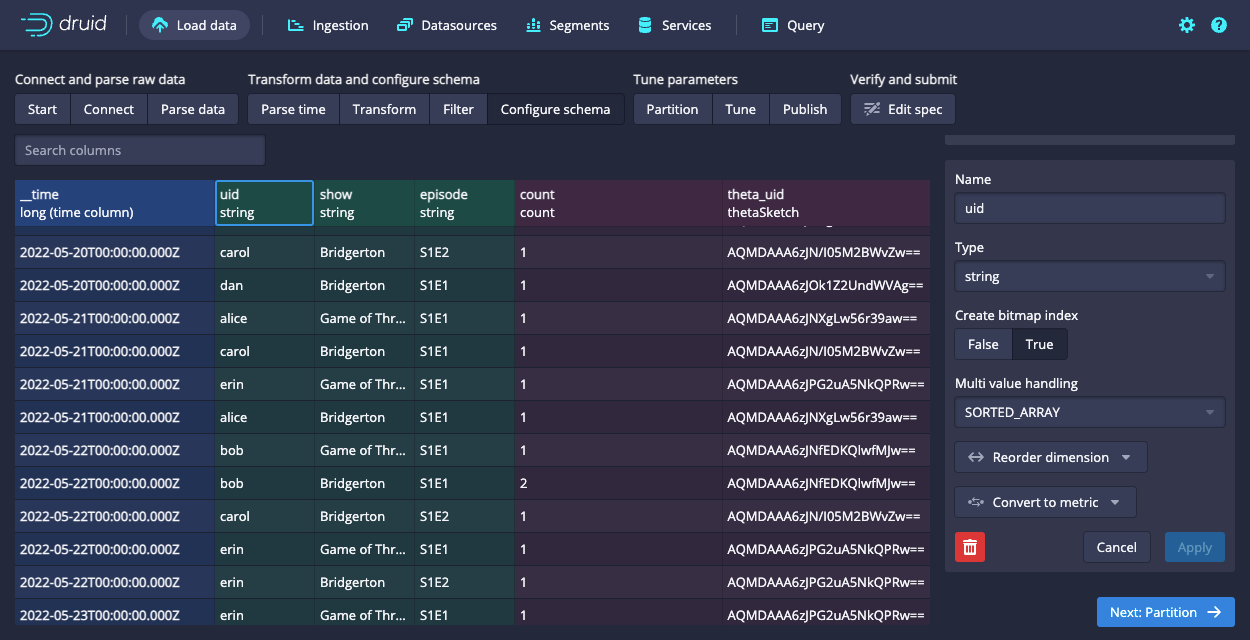Viewport: 1250px width, 640px height.
Task: Click the Next: Partition button
Action: pyautogui.click(x=1165, y=612)
